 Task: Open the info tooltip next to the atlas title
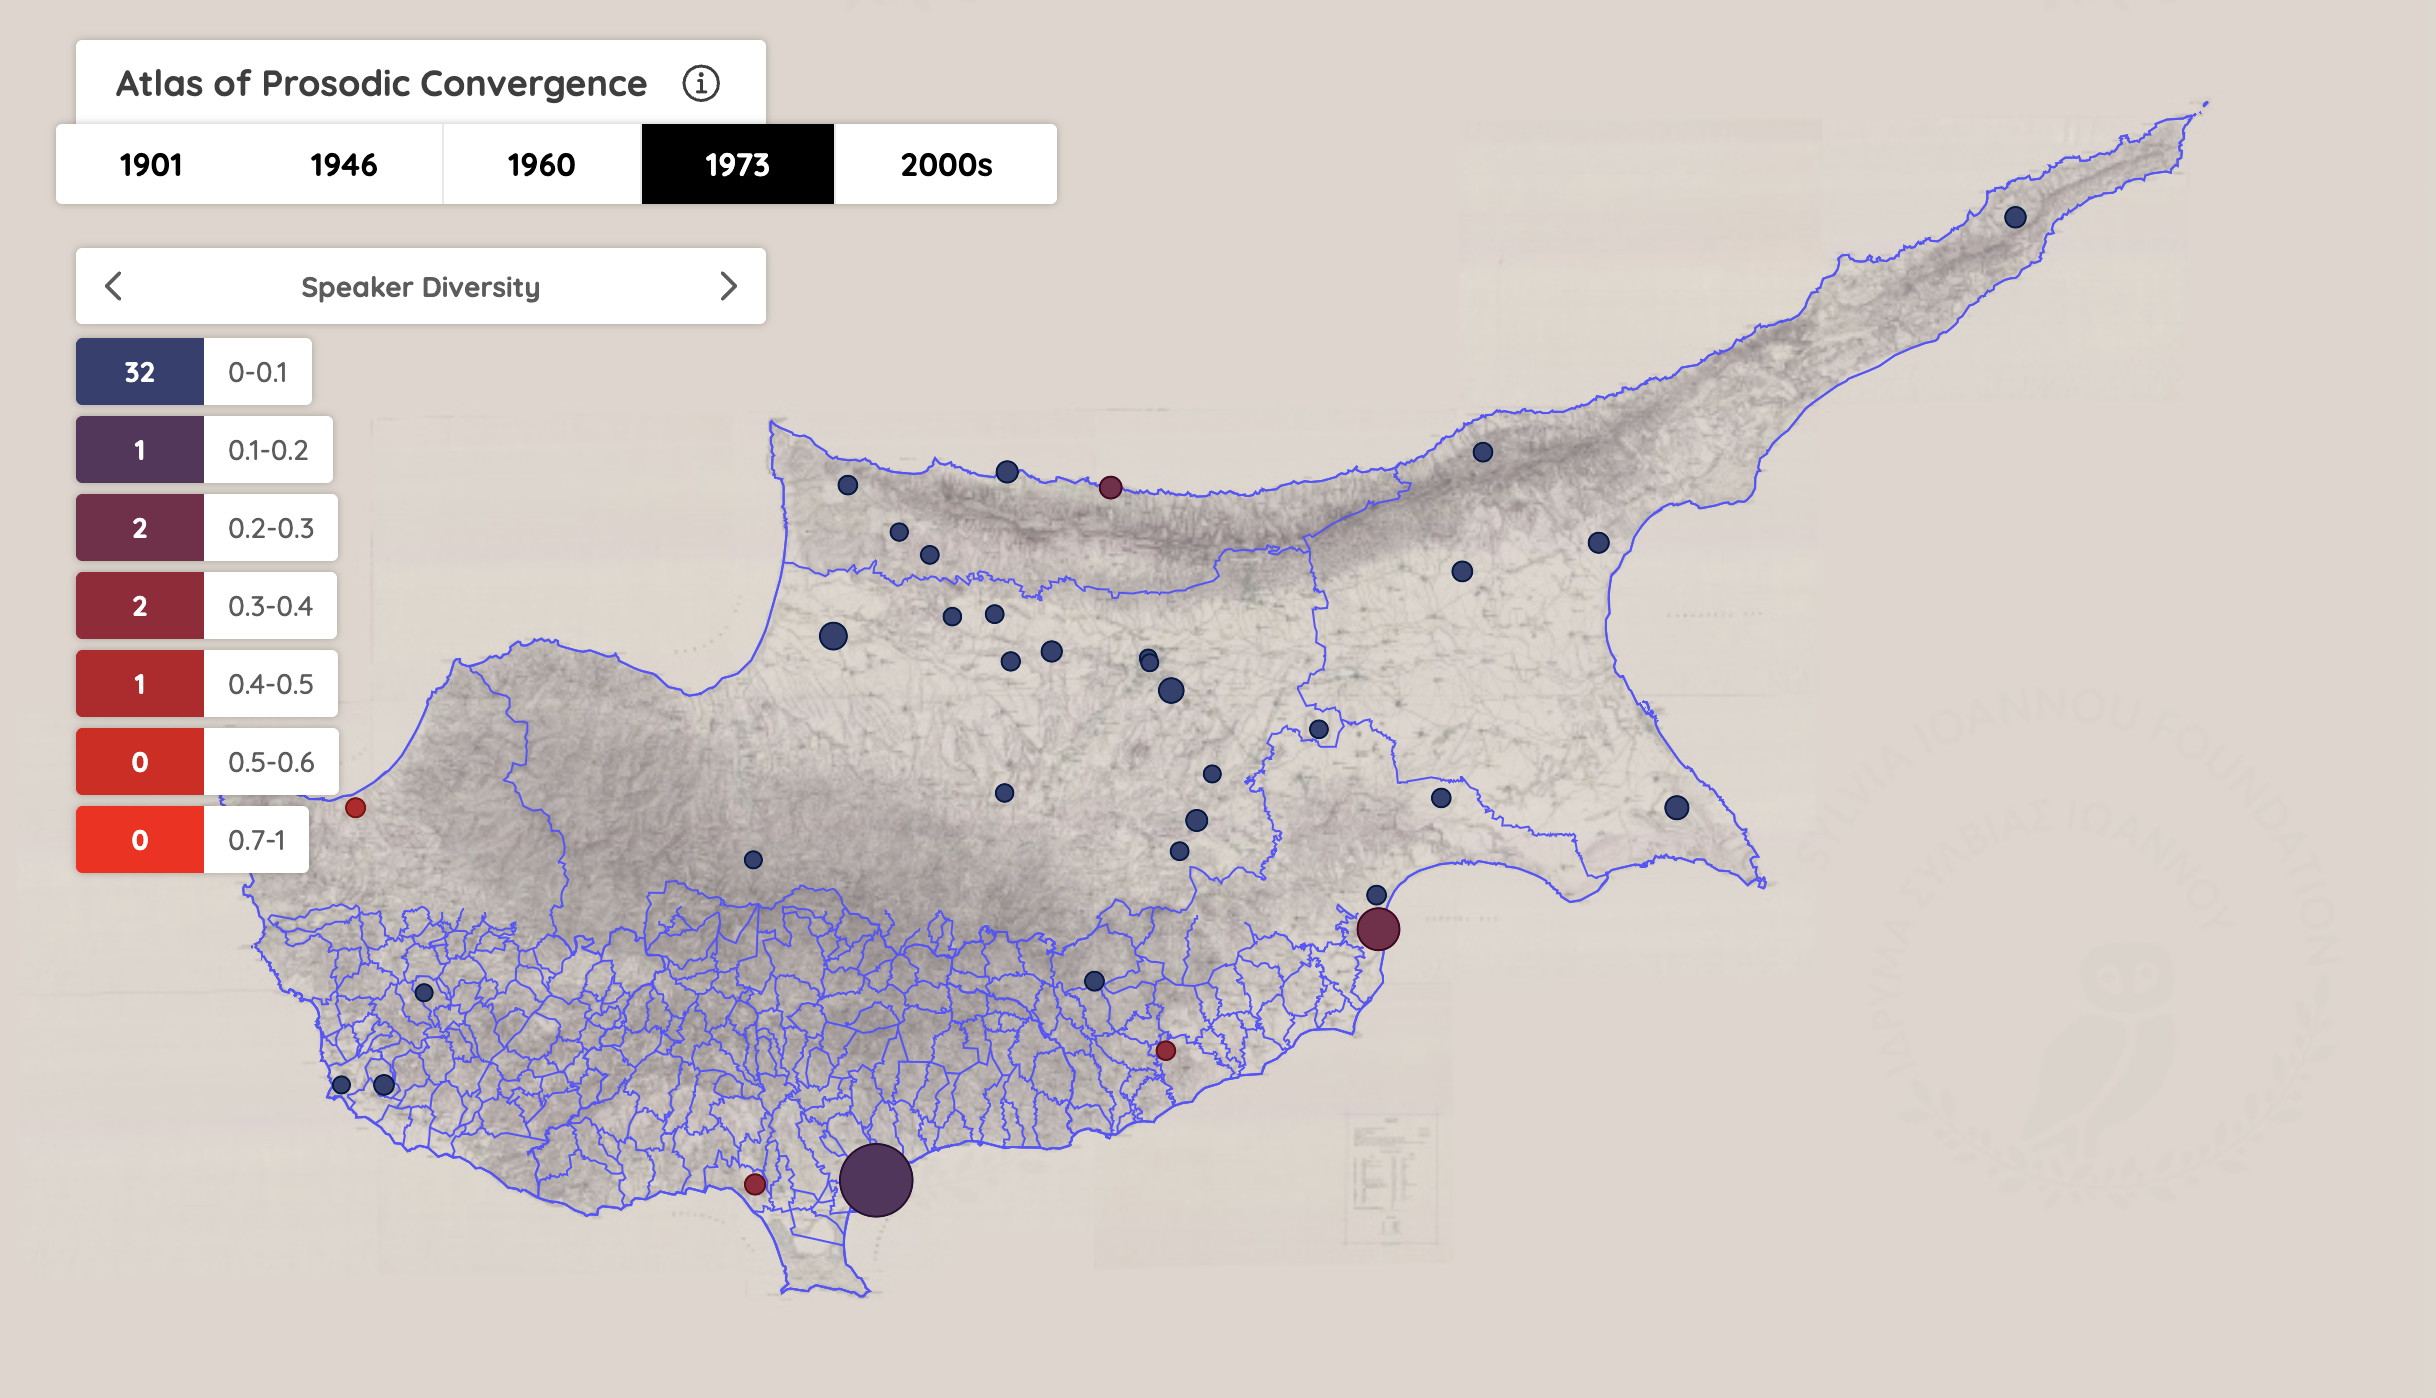point(703,84)
